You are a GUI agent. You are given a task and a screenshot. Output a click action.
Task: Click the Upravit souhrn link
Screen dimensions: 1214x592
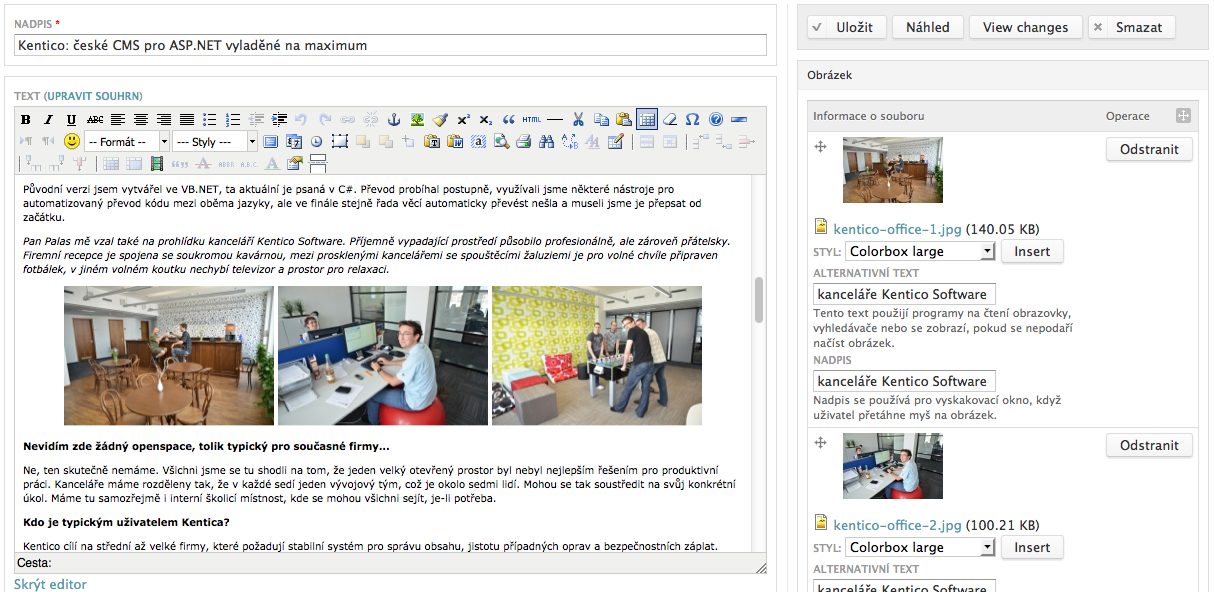click(94, 96)
